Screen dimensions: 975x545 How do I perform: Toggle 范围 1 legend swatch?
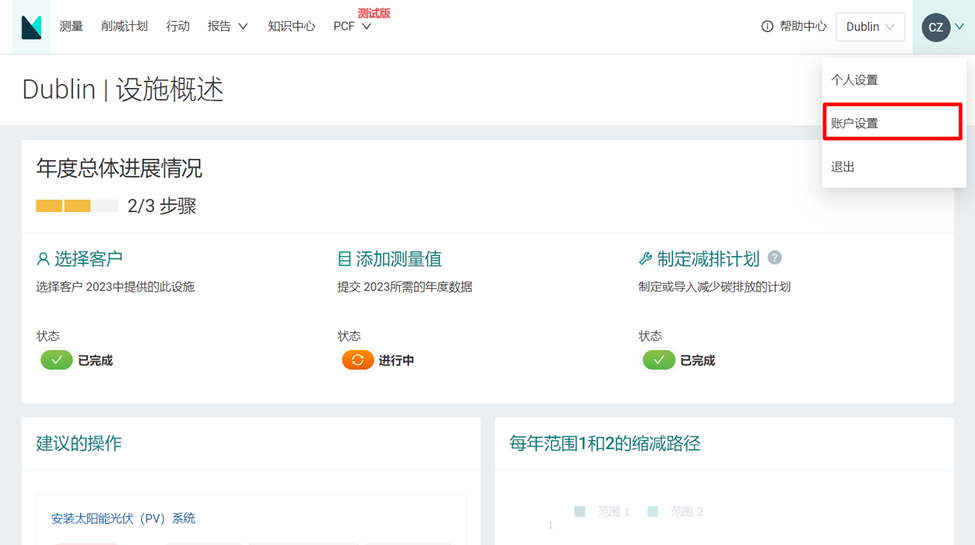(x=580, y=511)
